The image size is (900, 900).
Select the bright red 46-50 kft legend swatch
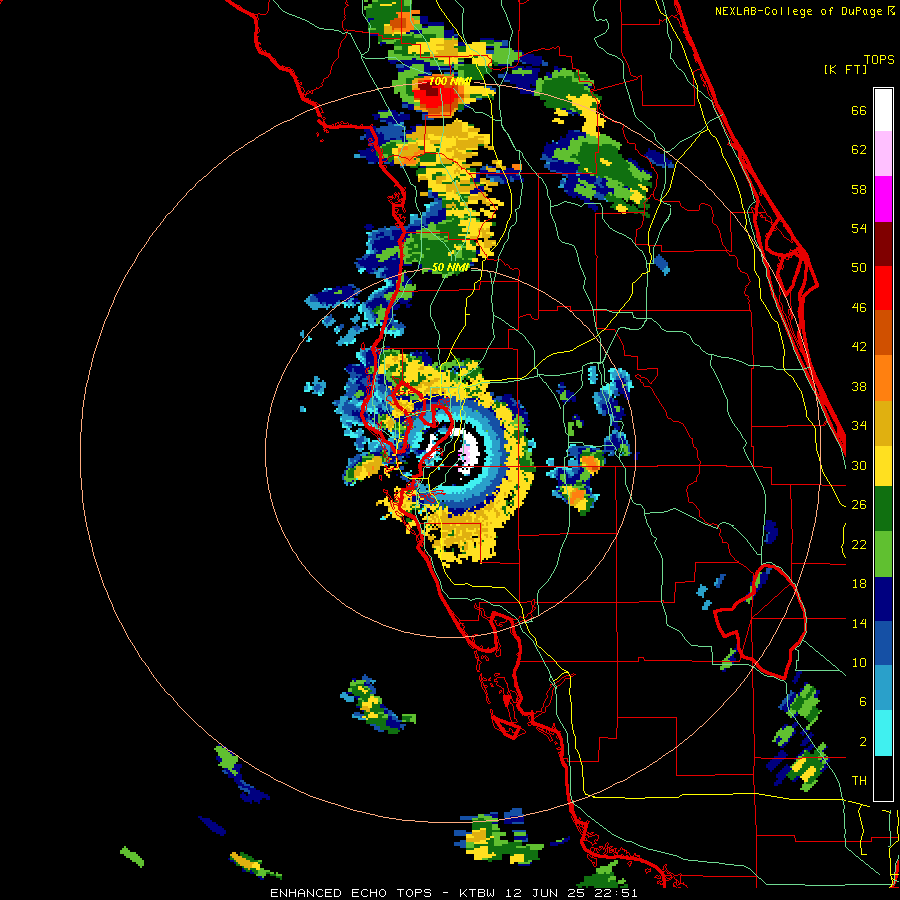883,288
